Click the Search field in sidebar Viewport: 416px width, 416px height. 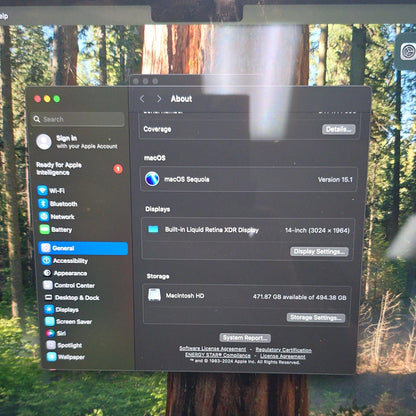click(78, 119)
